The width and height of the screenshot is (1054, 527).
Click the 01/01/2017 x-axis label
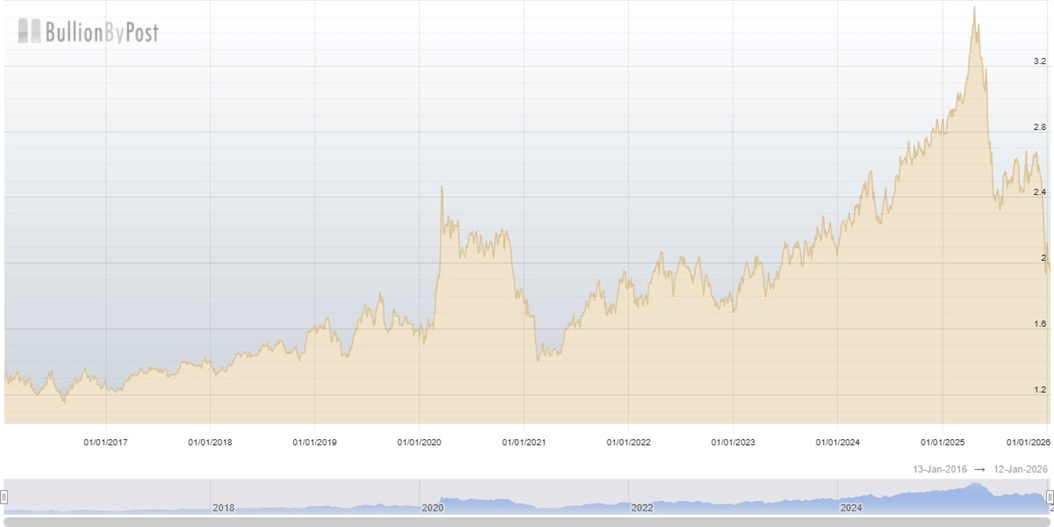click(x=106, y=441)
